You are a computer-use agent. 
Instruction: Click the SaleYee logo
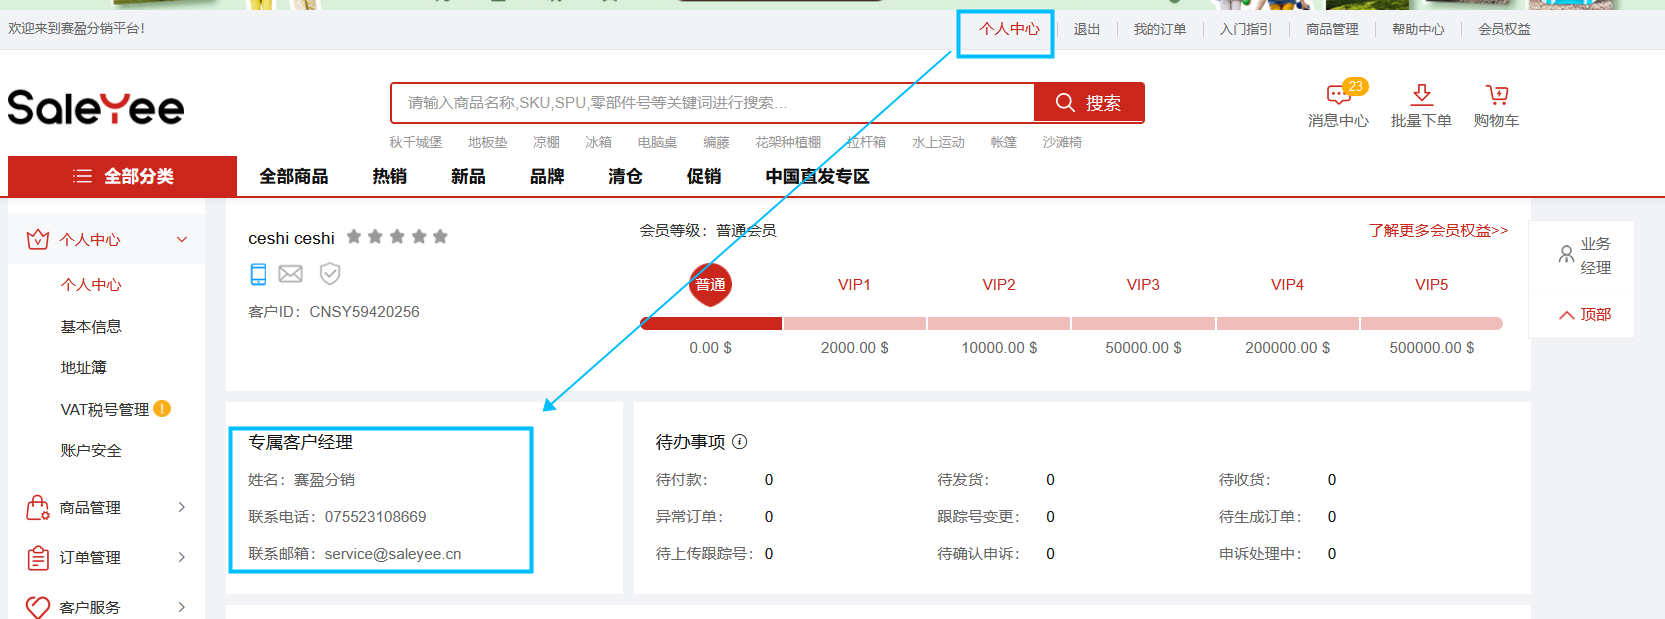pos(96,108)
